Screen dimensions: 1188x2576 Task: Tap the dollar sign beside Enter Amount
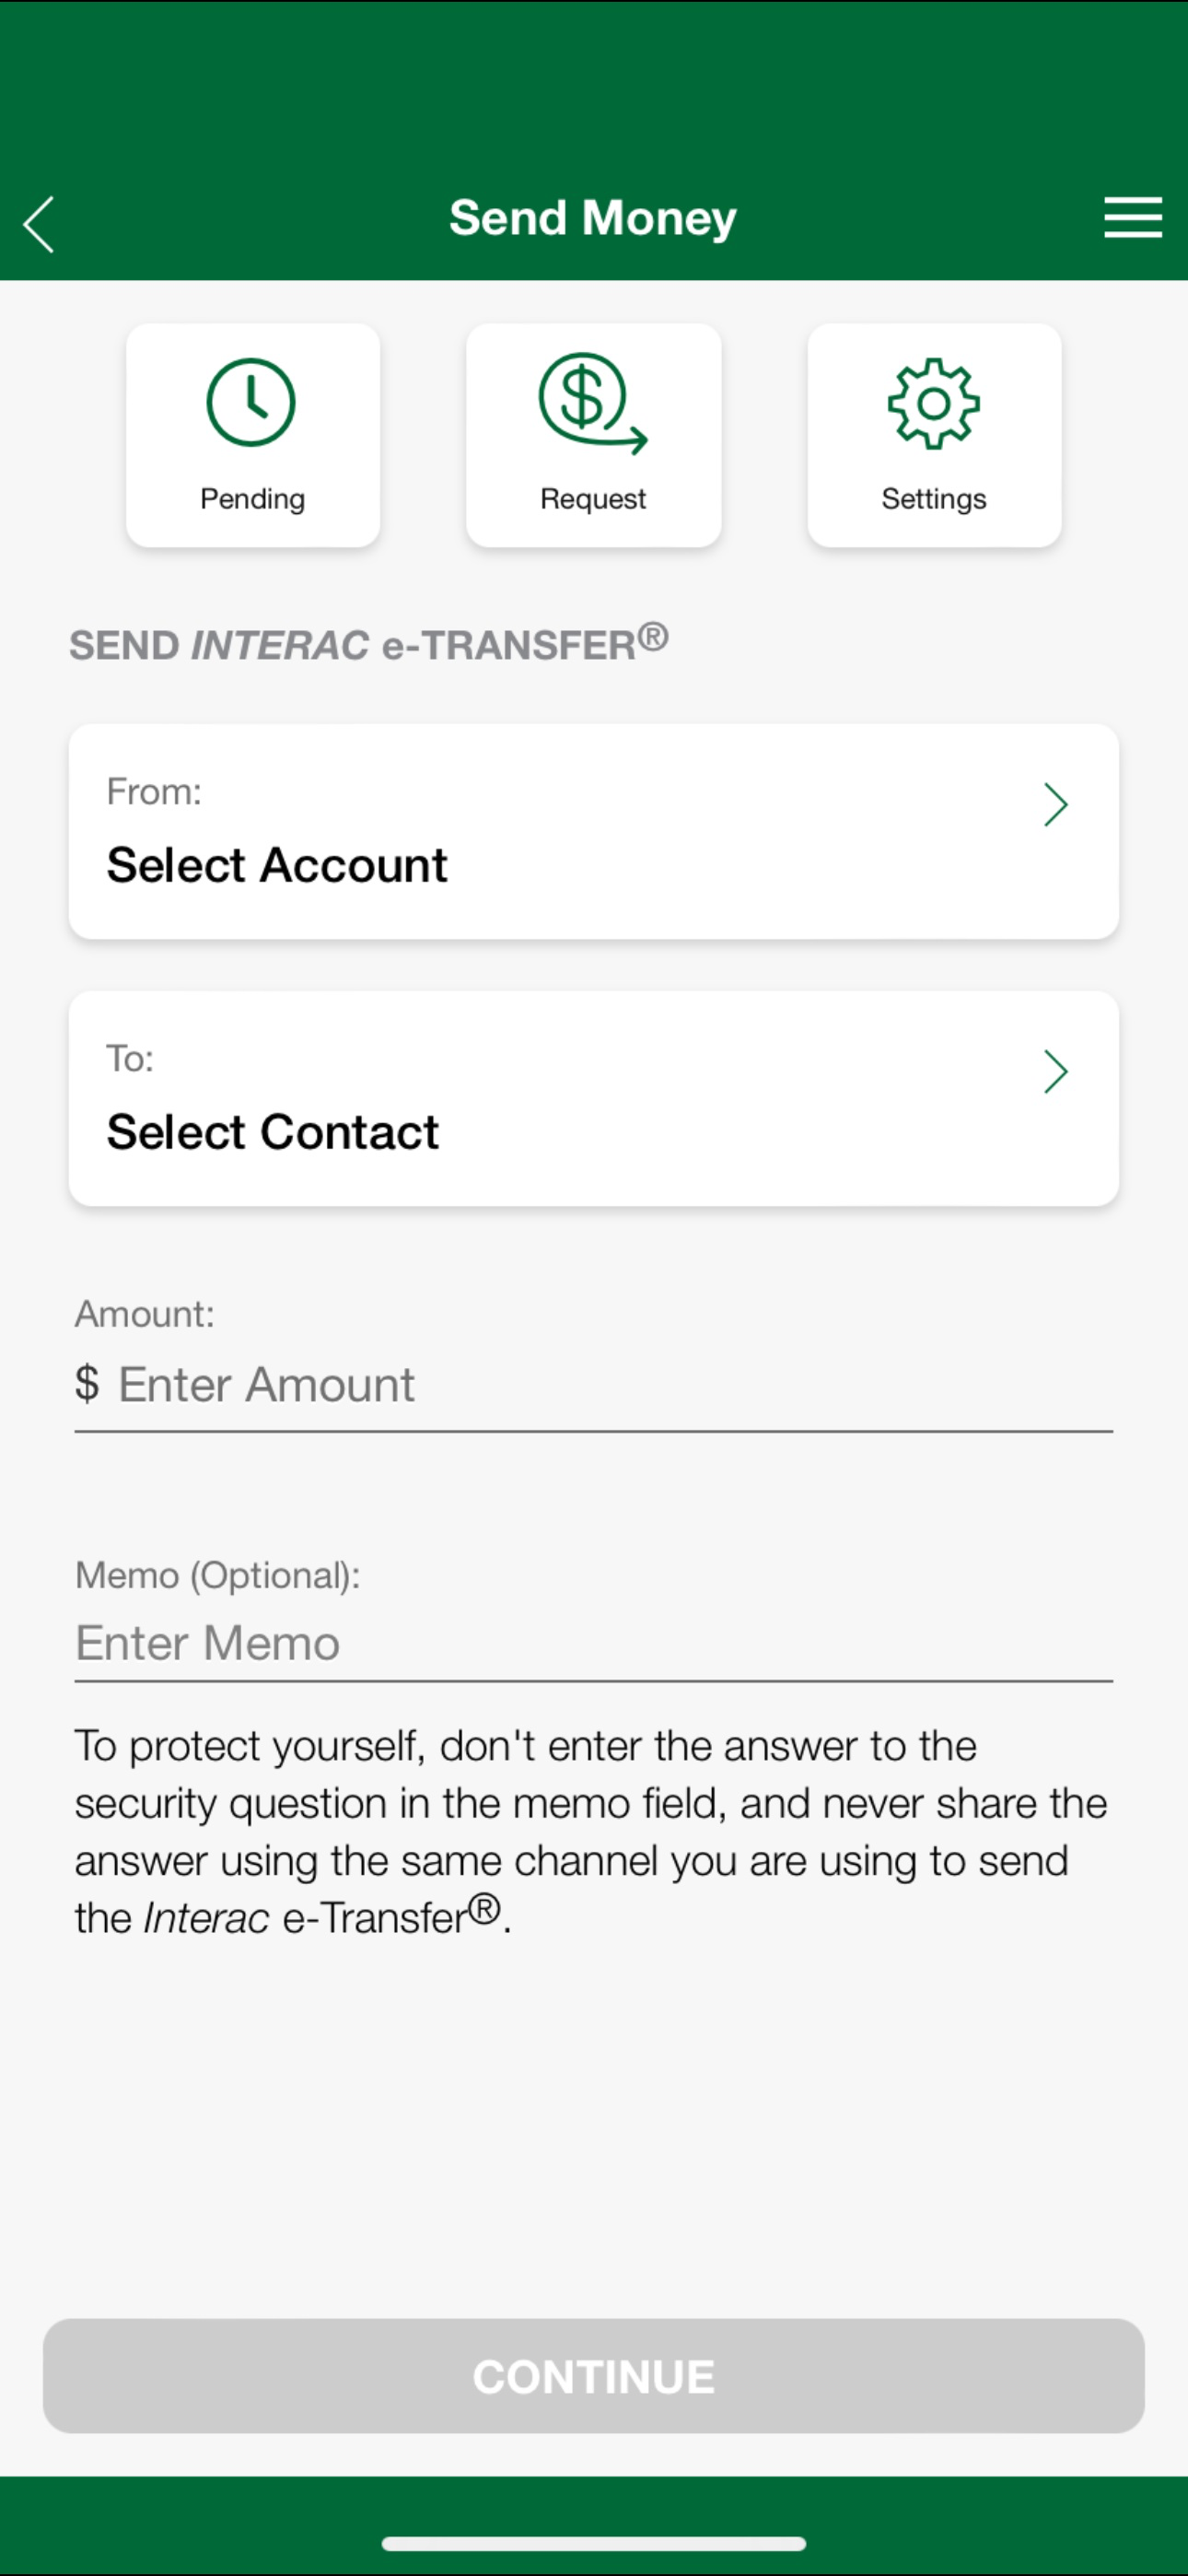(87, 1384)
